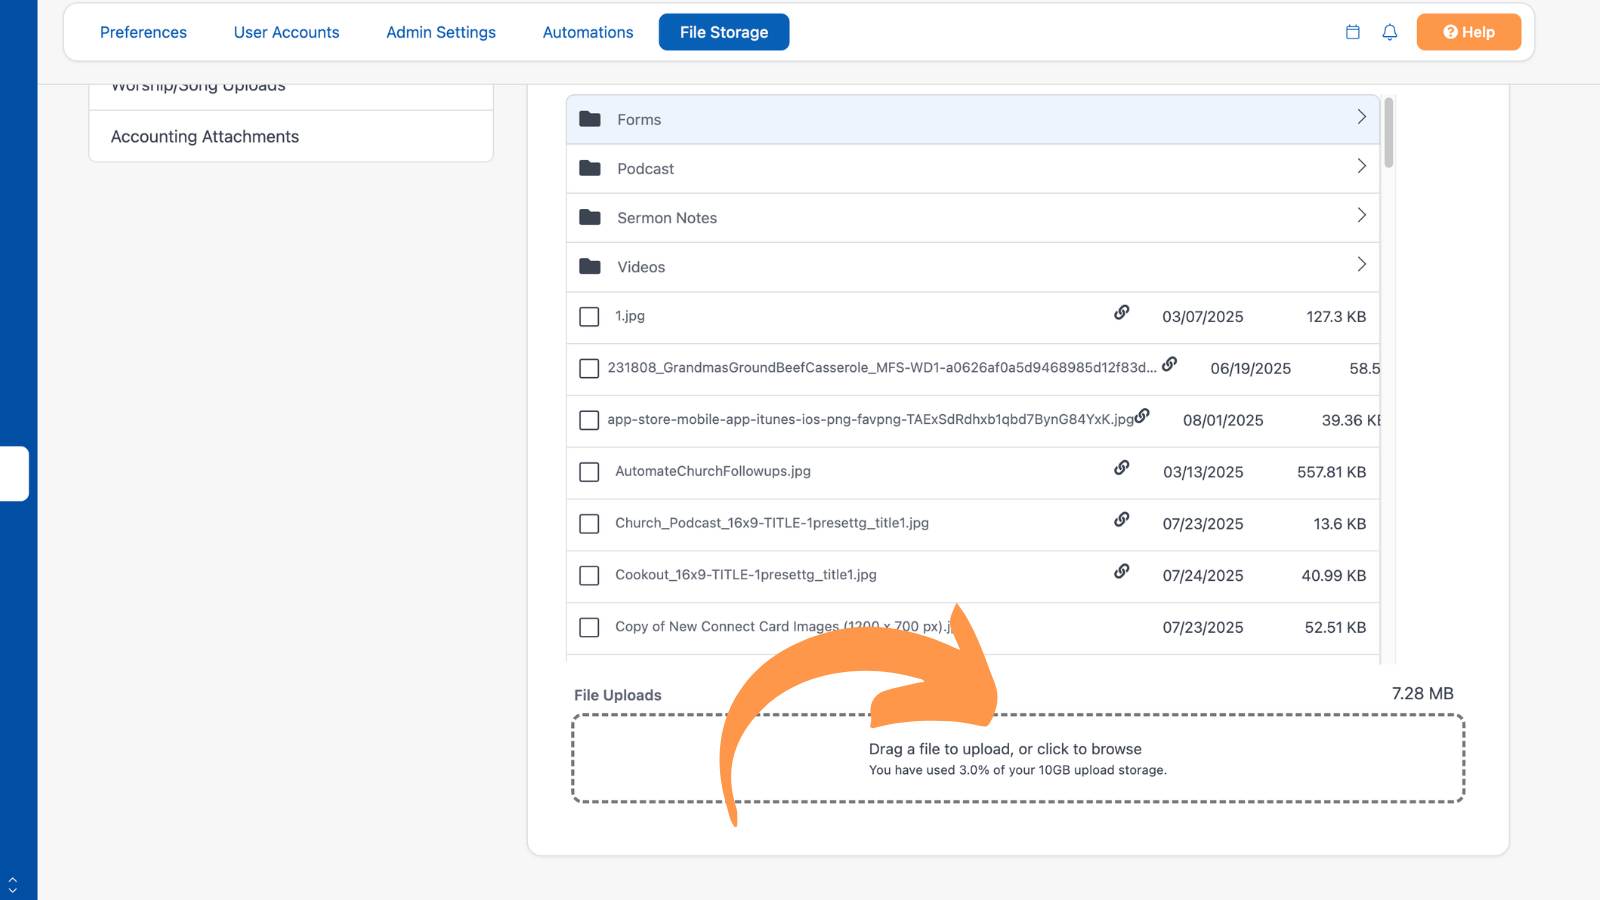The image size is (1600, 900).
Task: Click the AutomateChurchFollowups.jpg file name
Action: pos(713,471)
